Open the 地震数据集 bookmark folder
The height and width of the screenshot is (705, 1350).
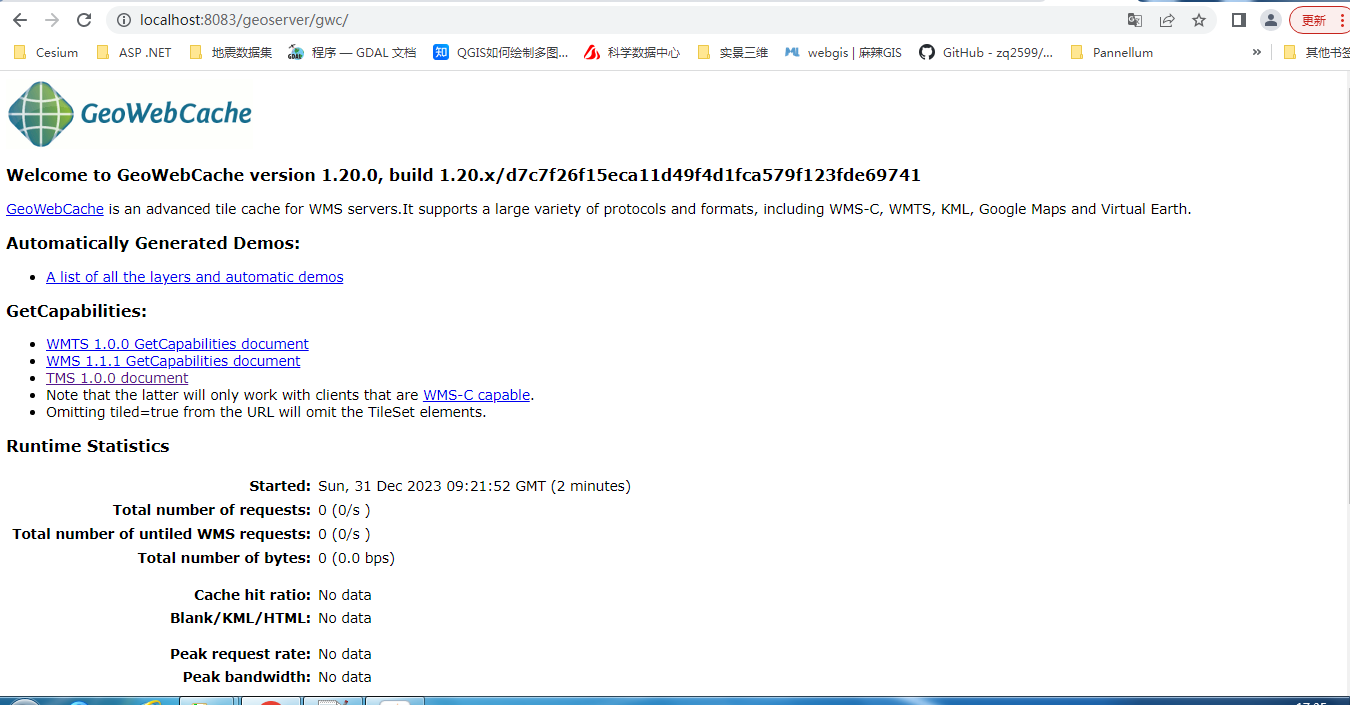229,52
